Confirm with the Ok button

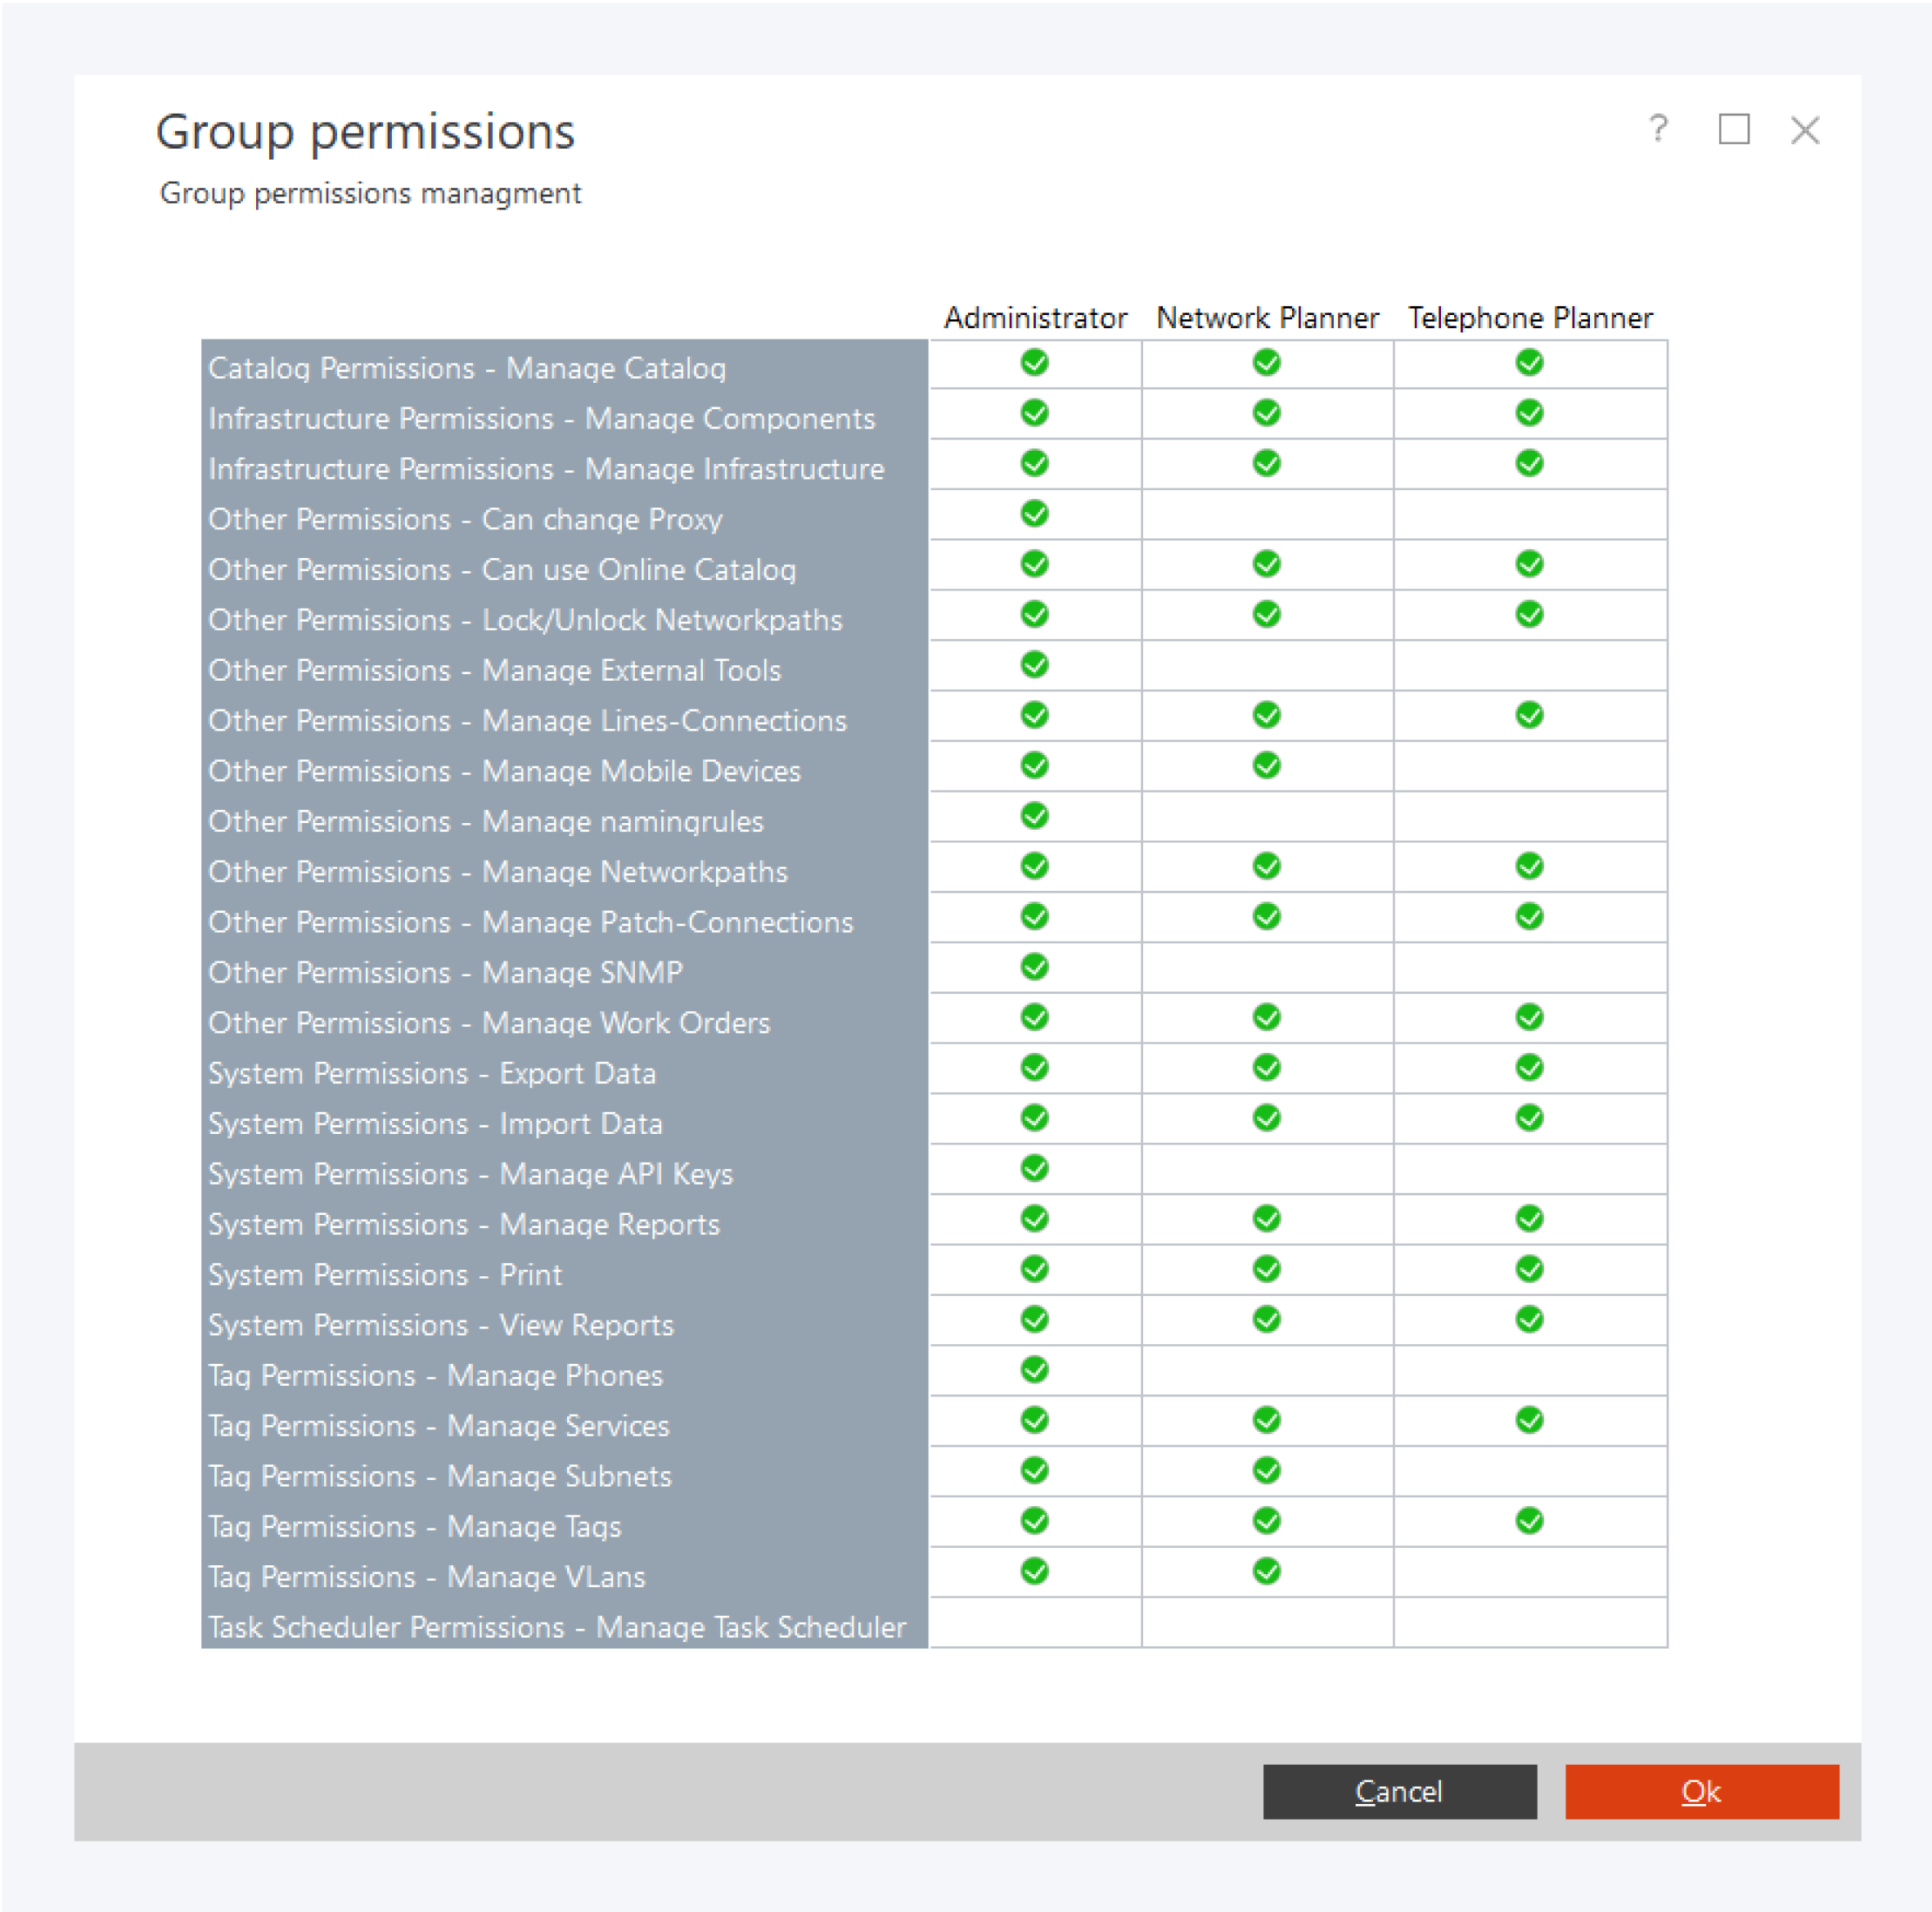1700,1791
